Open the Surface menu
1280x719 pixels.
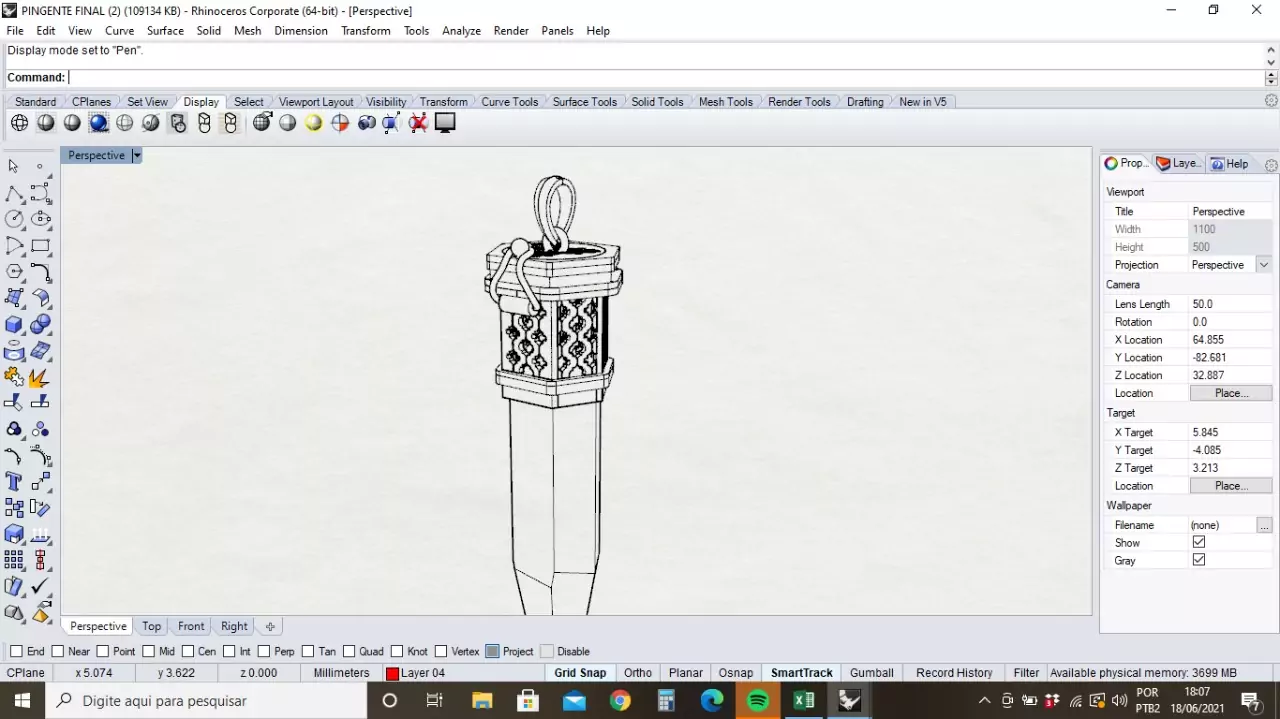(x=165, y=31)
